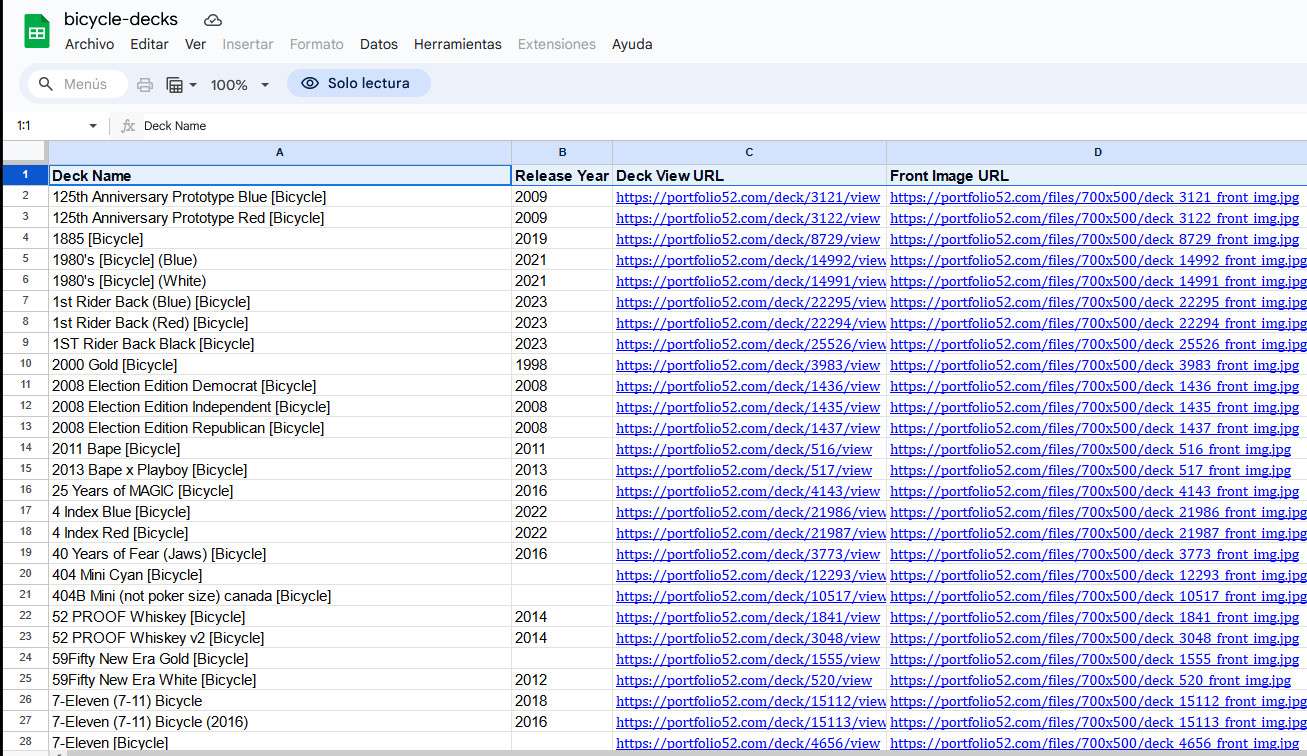Select cell 52 PROOF Whiskey v2 [Bicycle]

coord(280,638)
